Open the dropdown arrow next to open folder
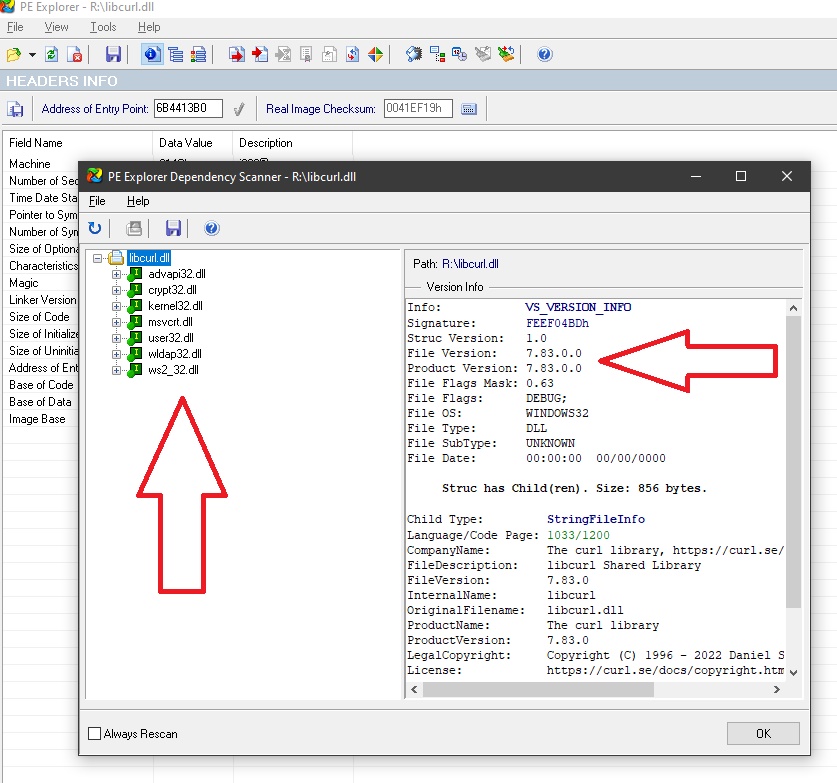The width and height of the screenshot is (837, 783). tap(32, 54)
